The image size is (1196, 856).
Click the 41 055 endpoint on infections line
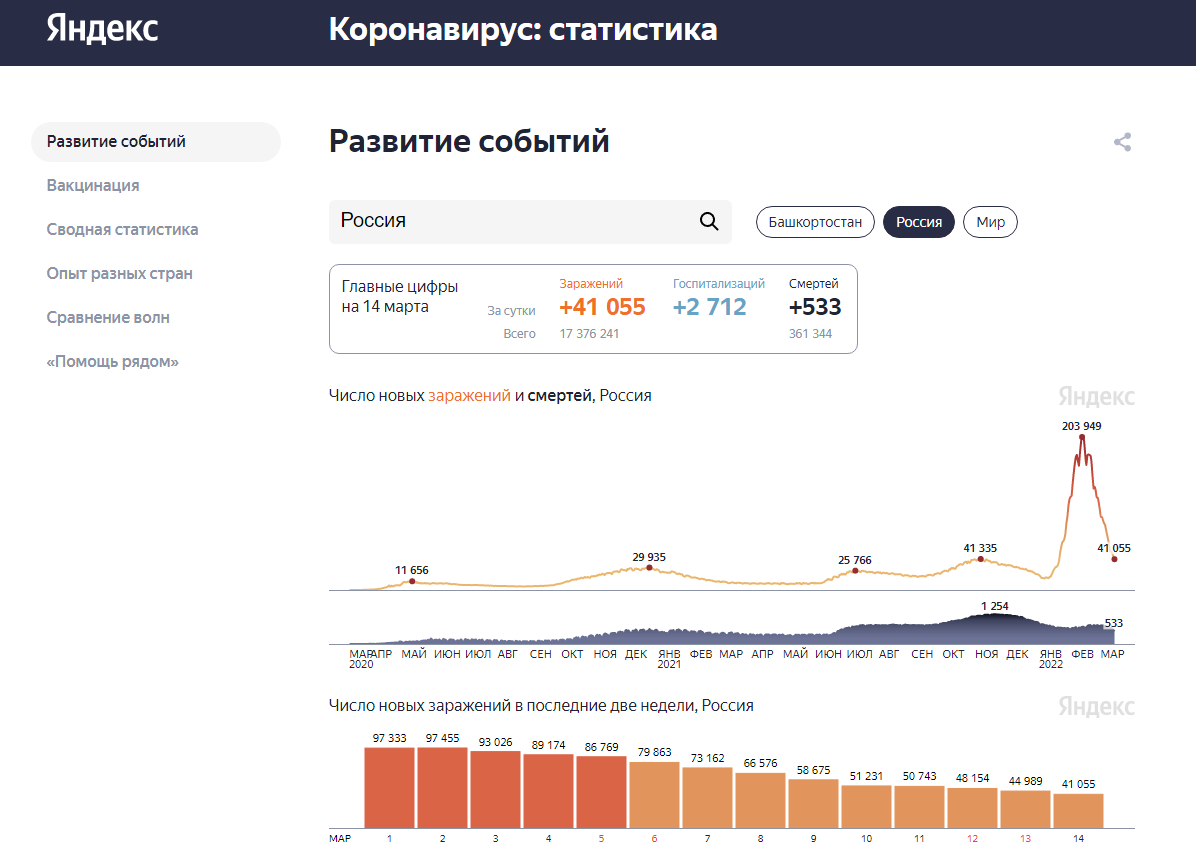1114,559
